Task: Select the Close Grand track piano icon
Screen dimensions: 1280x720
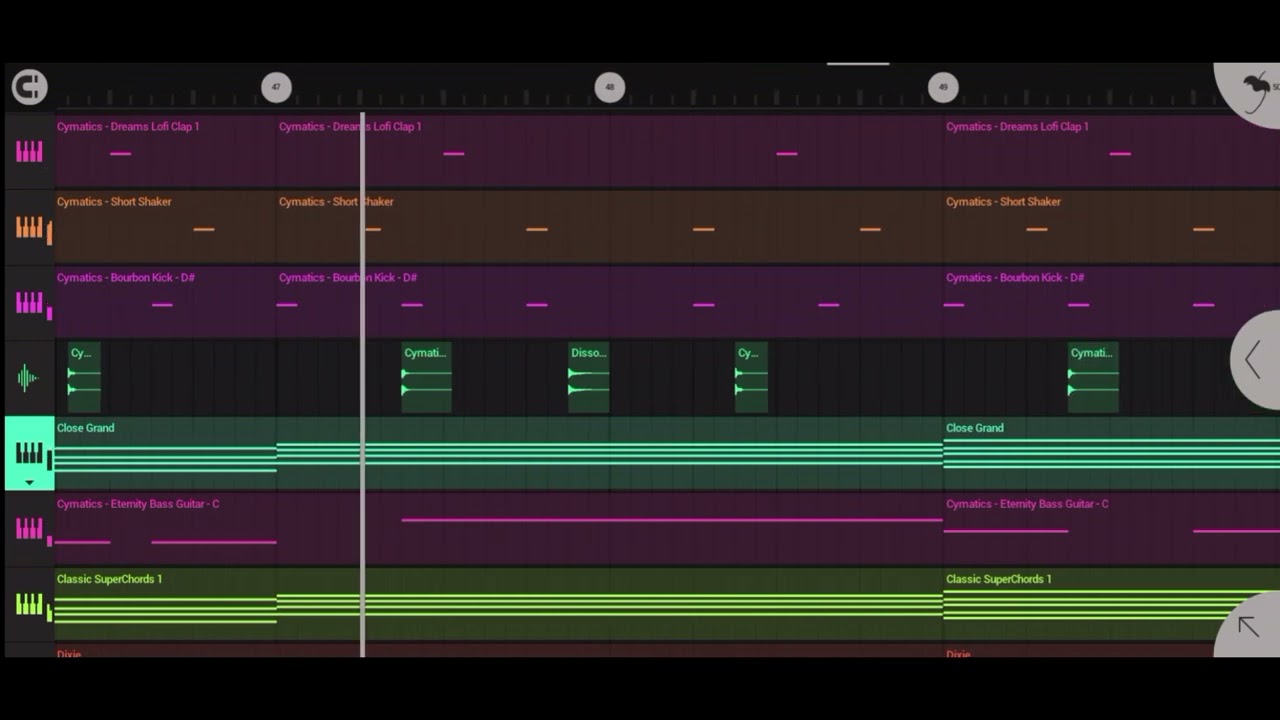Action: pyautogui.click(x=29, y=453)
